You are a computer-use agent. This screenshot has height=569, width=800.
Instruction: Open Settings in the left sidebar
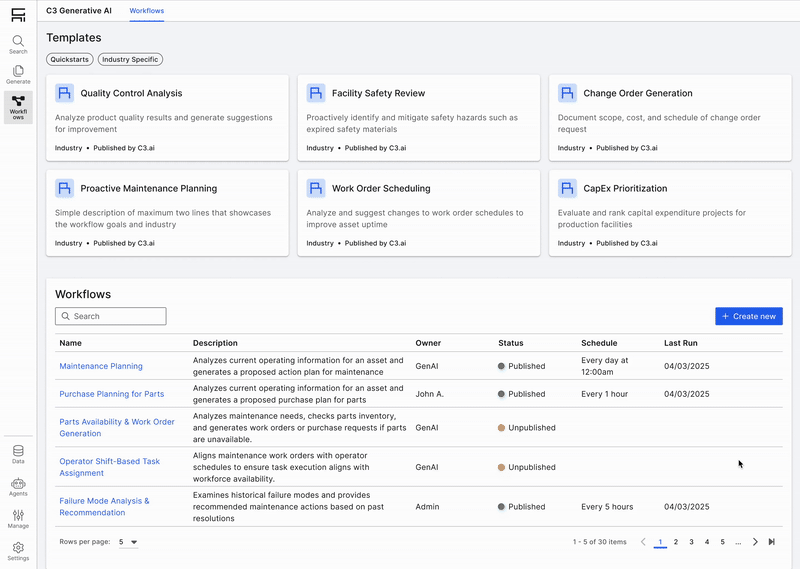point(18,551)
